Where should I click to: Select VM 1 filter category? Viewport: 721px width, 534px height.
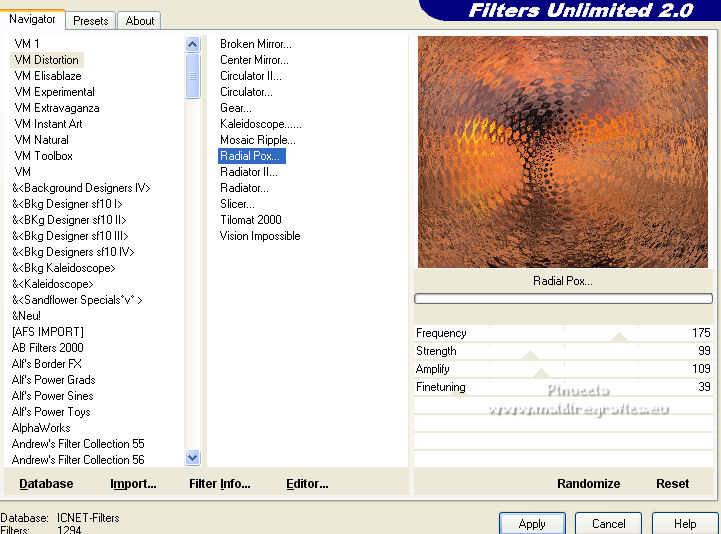(x=27, y=44)
